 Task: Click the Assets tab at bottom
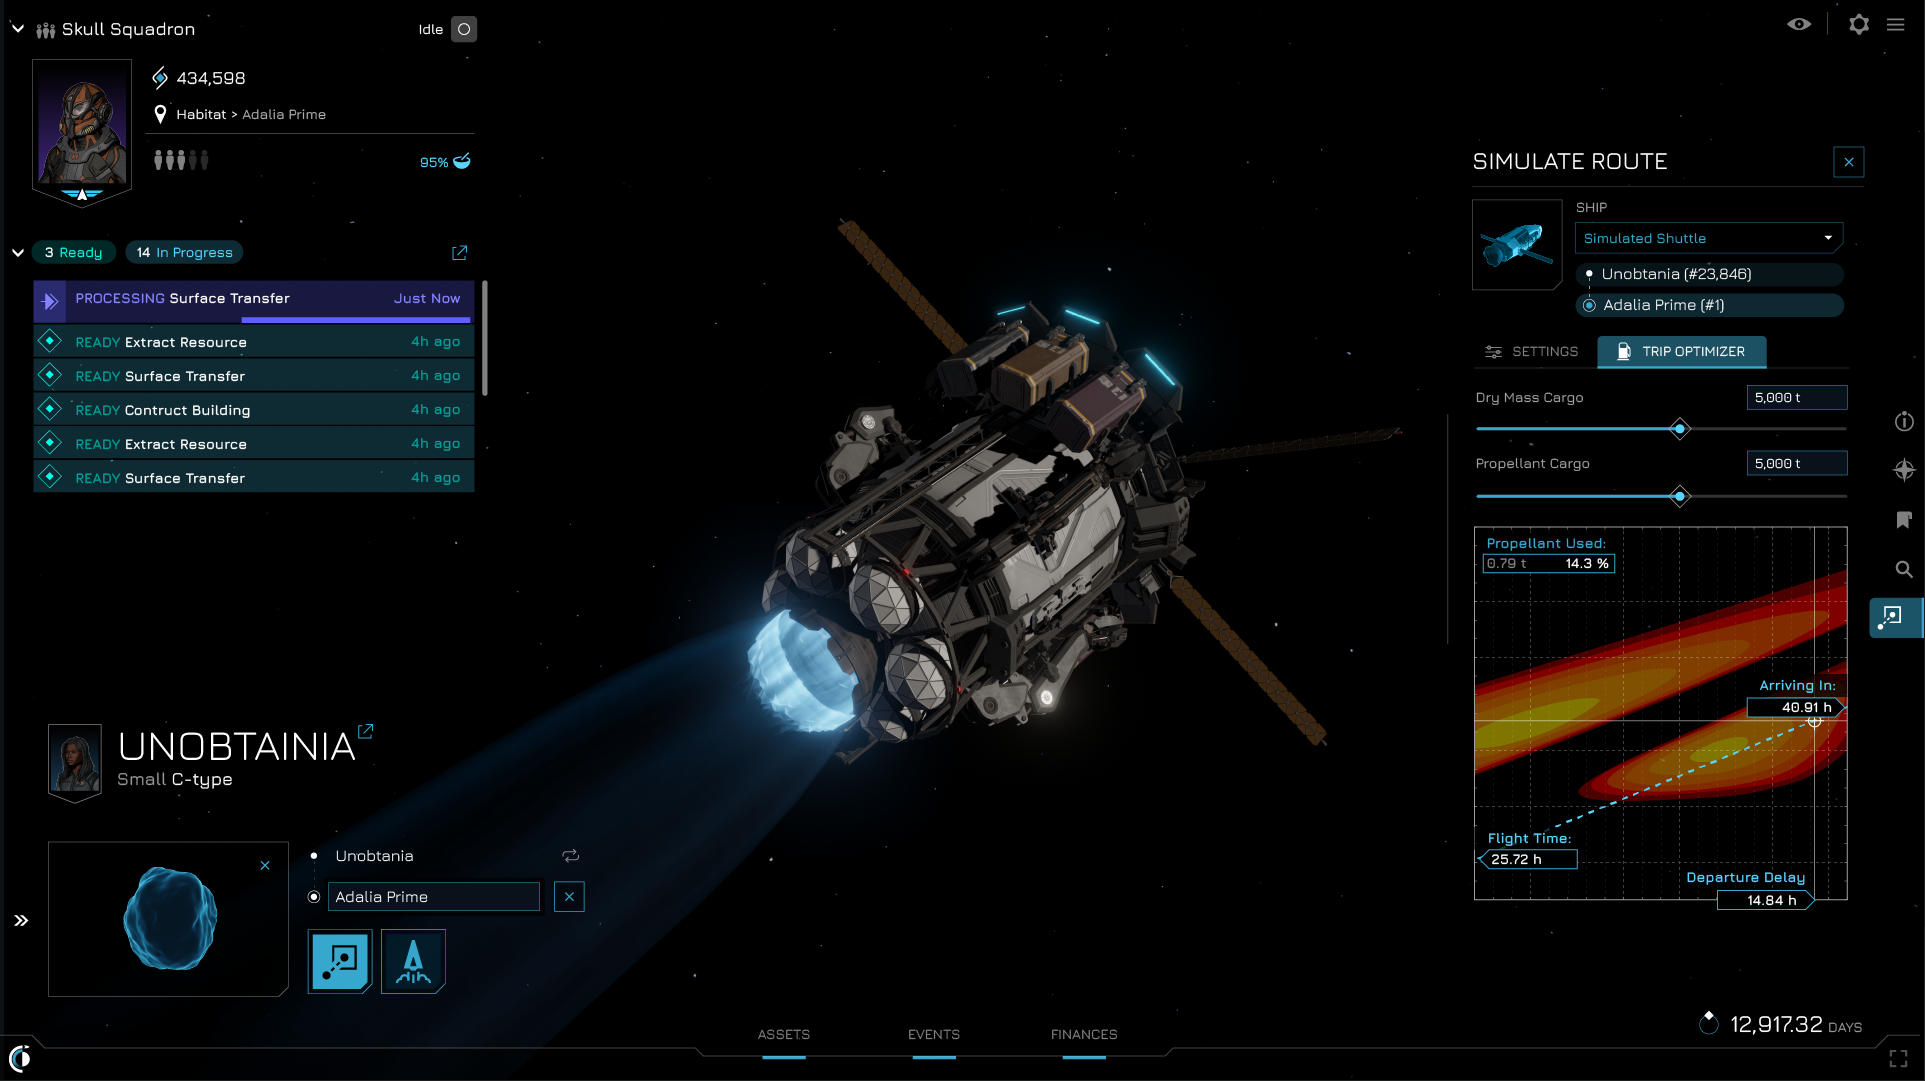[785, 1035]
